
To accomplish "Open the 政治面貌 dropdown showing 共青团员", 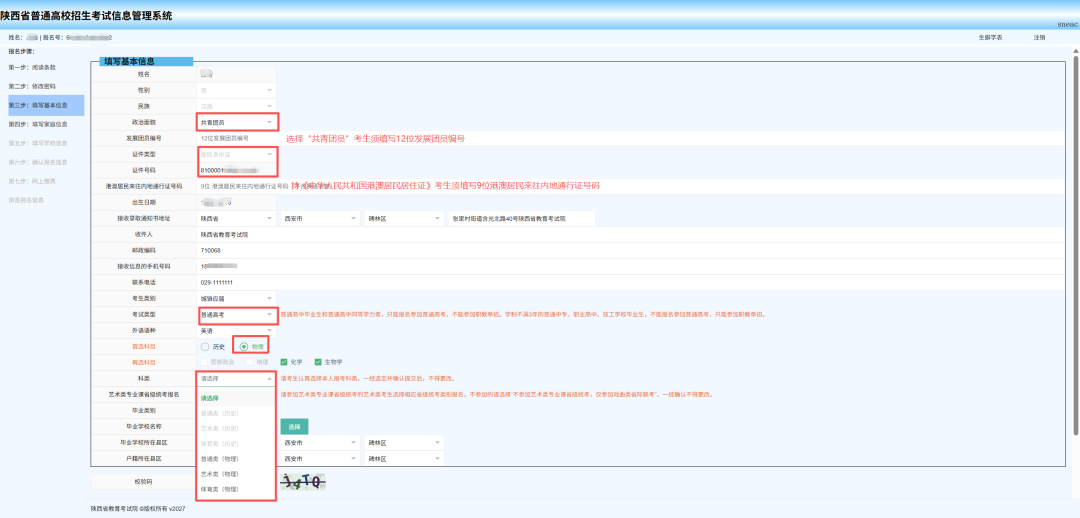I will [237, 122].
